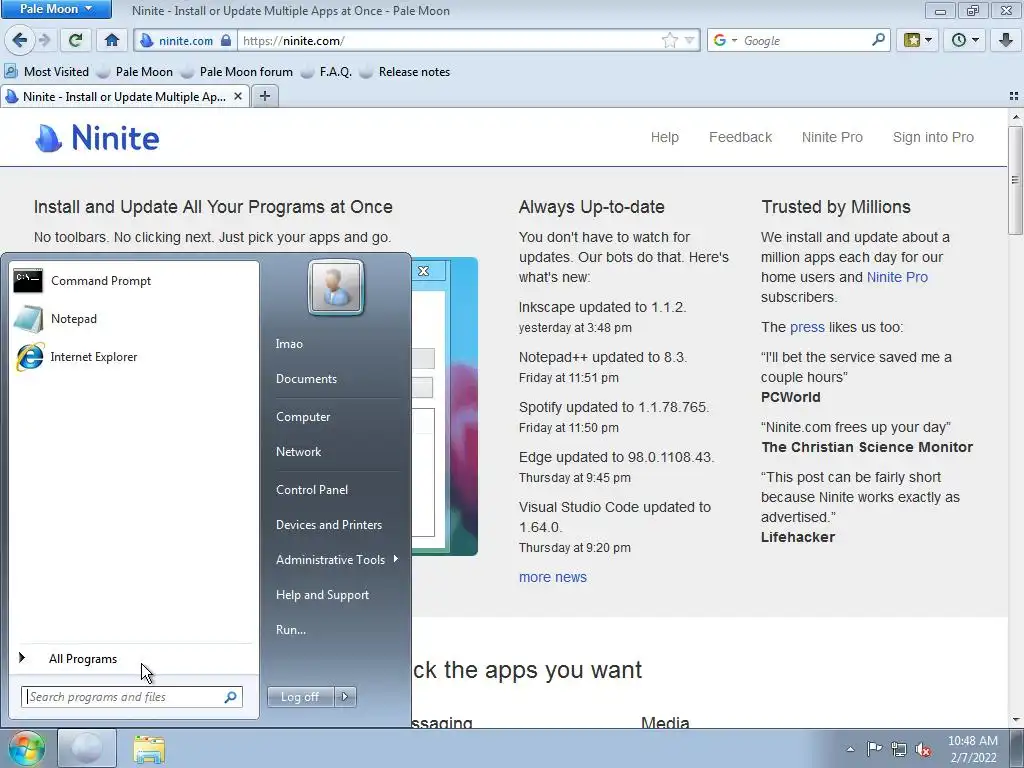Click the muted volume tray icon
This screenshot has width=1024, height=768.
pos(923,749)
